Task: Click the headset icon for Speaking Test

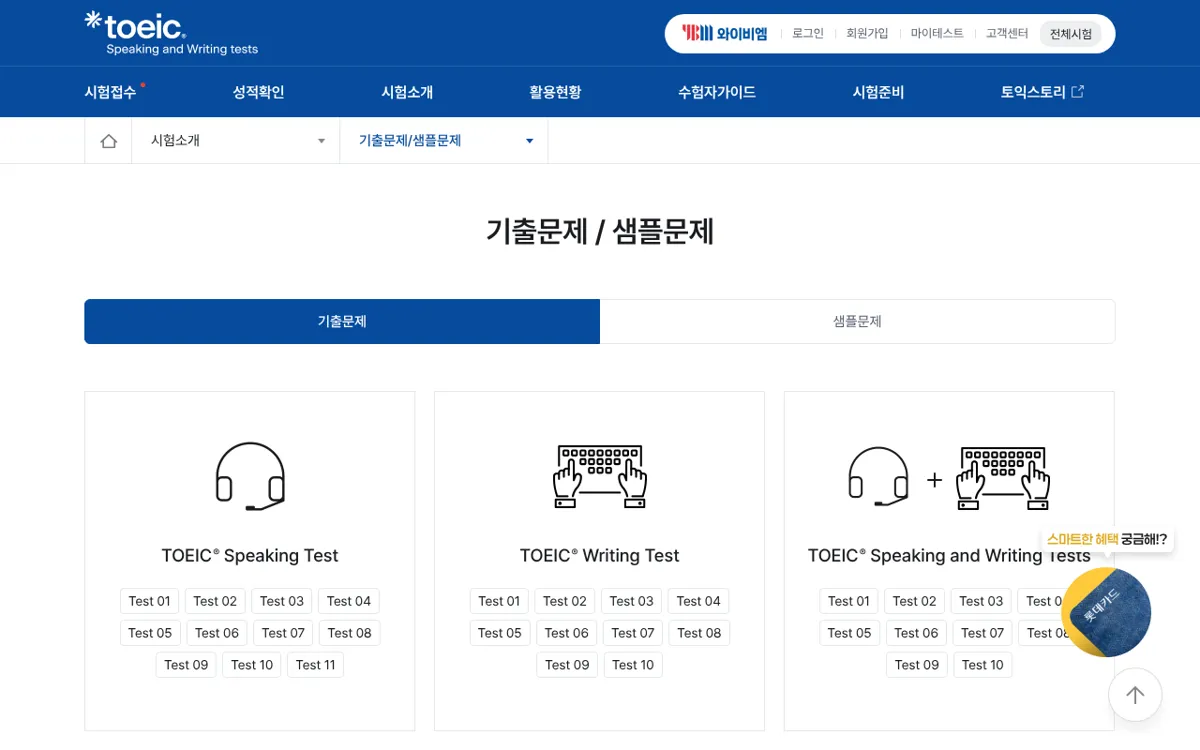Action: click(250, 476)
